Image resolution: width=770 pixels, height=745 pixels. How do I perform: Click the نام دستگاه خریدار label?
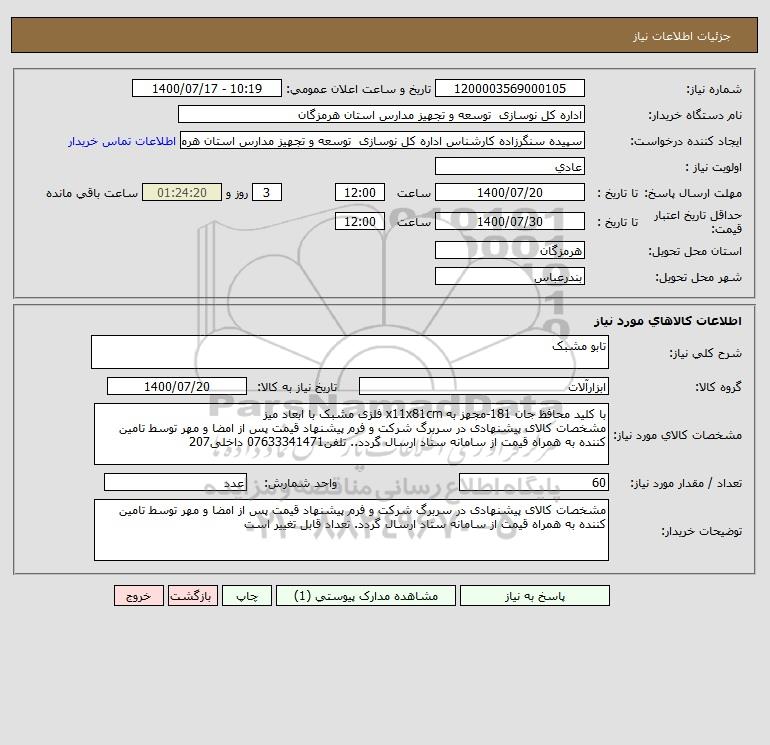tap(695, 115)
